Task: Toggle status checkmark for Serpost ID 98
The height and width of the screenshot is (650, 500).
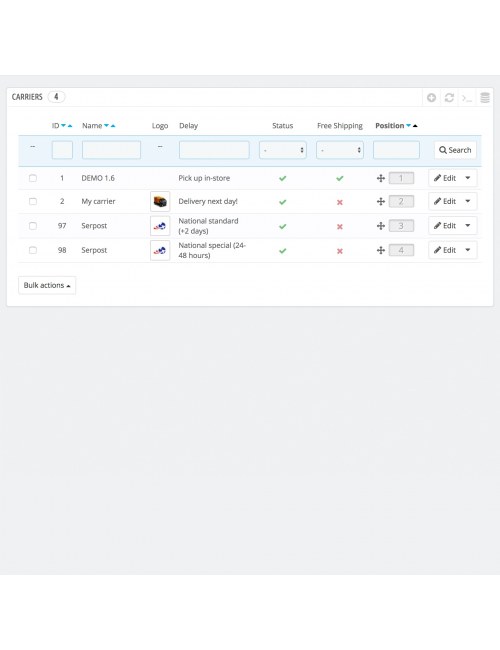Action: click(283, 251)
